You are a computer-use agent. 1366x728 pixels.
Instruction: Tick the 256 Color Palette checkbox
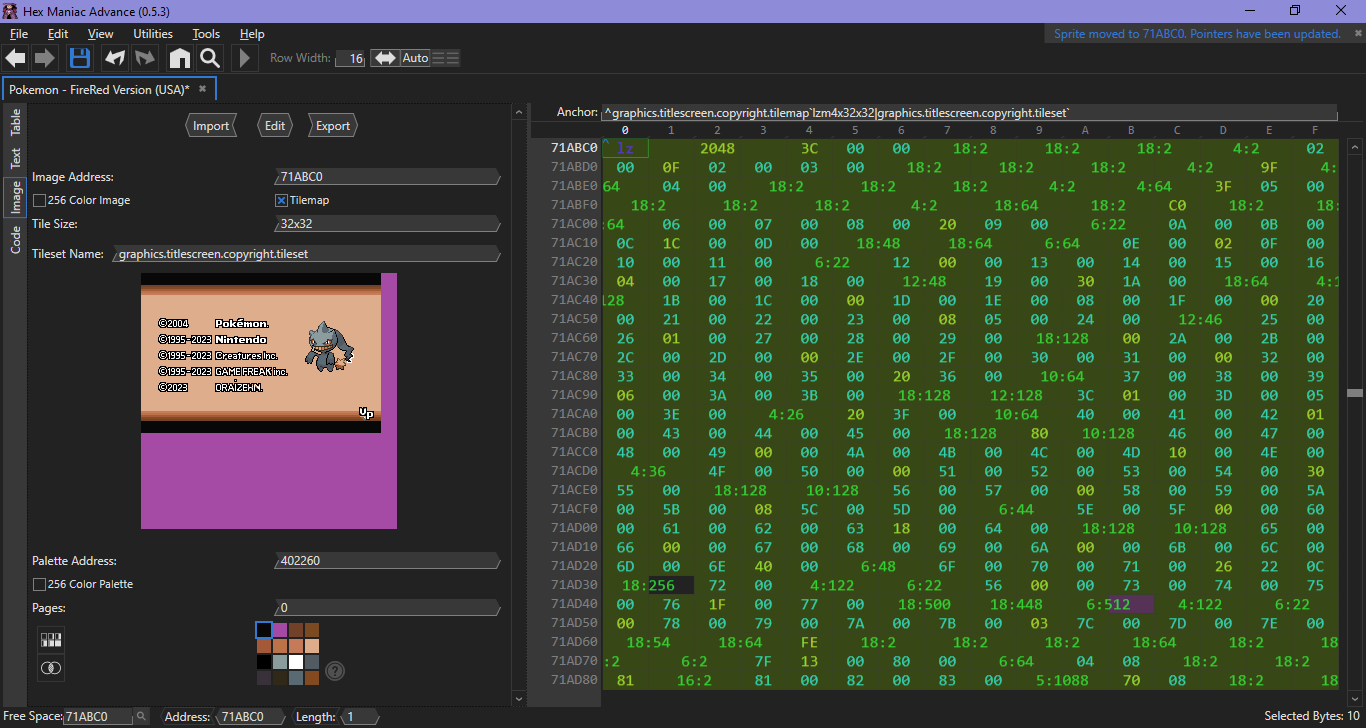(x=40, y=584)
